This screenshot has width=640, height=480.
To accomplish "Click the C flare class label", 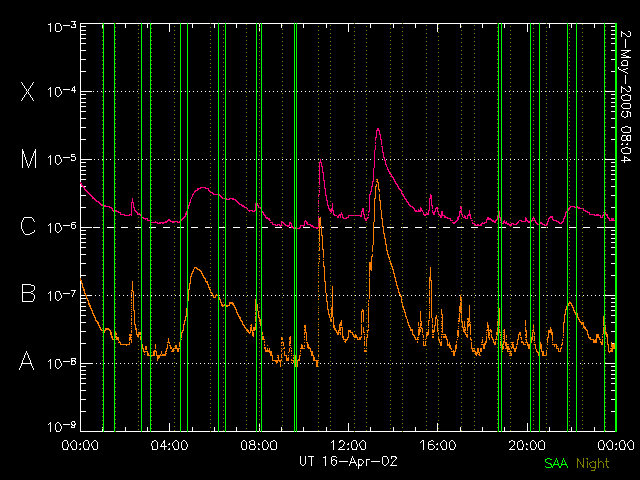I will 28,226.
